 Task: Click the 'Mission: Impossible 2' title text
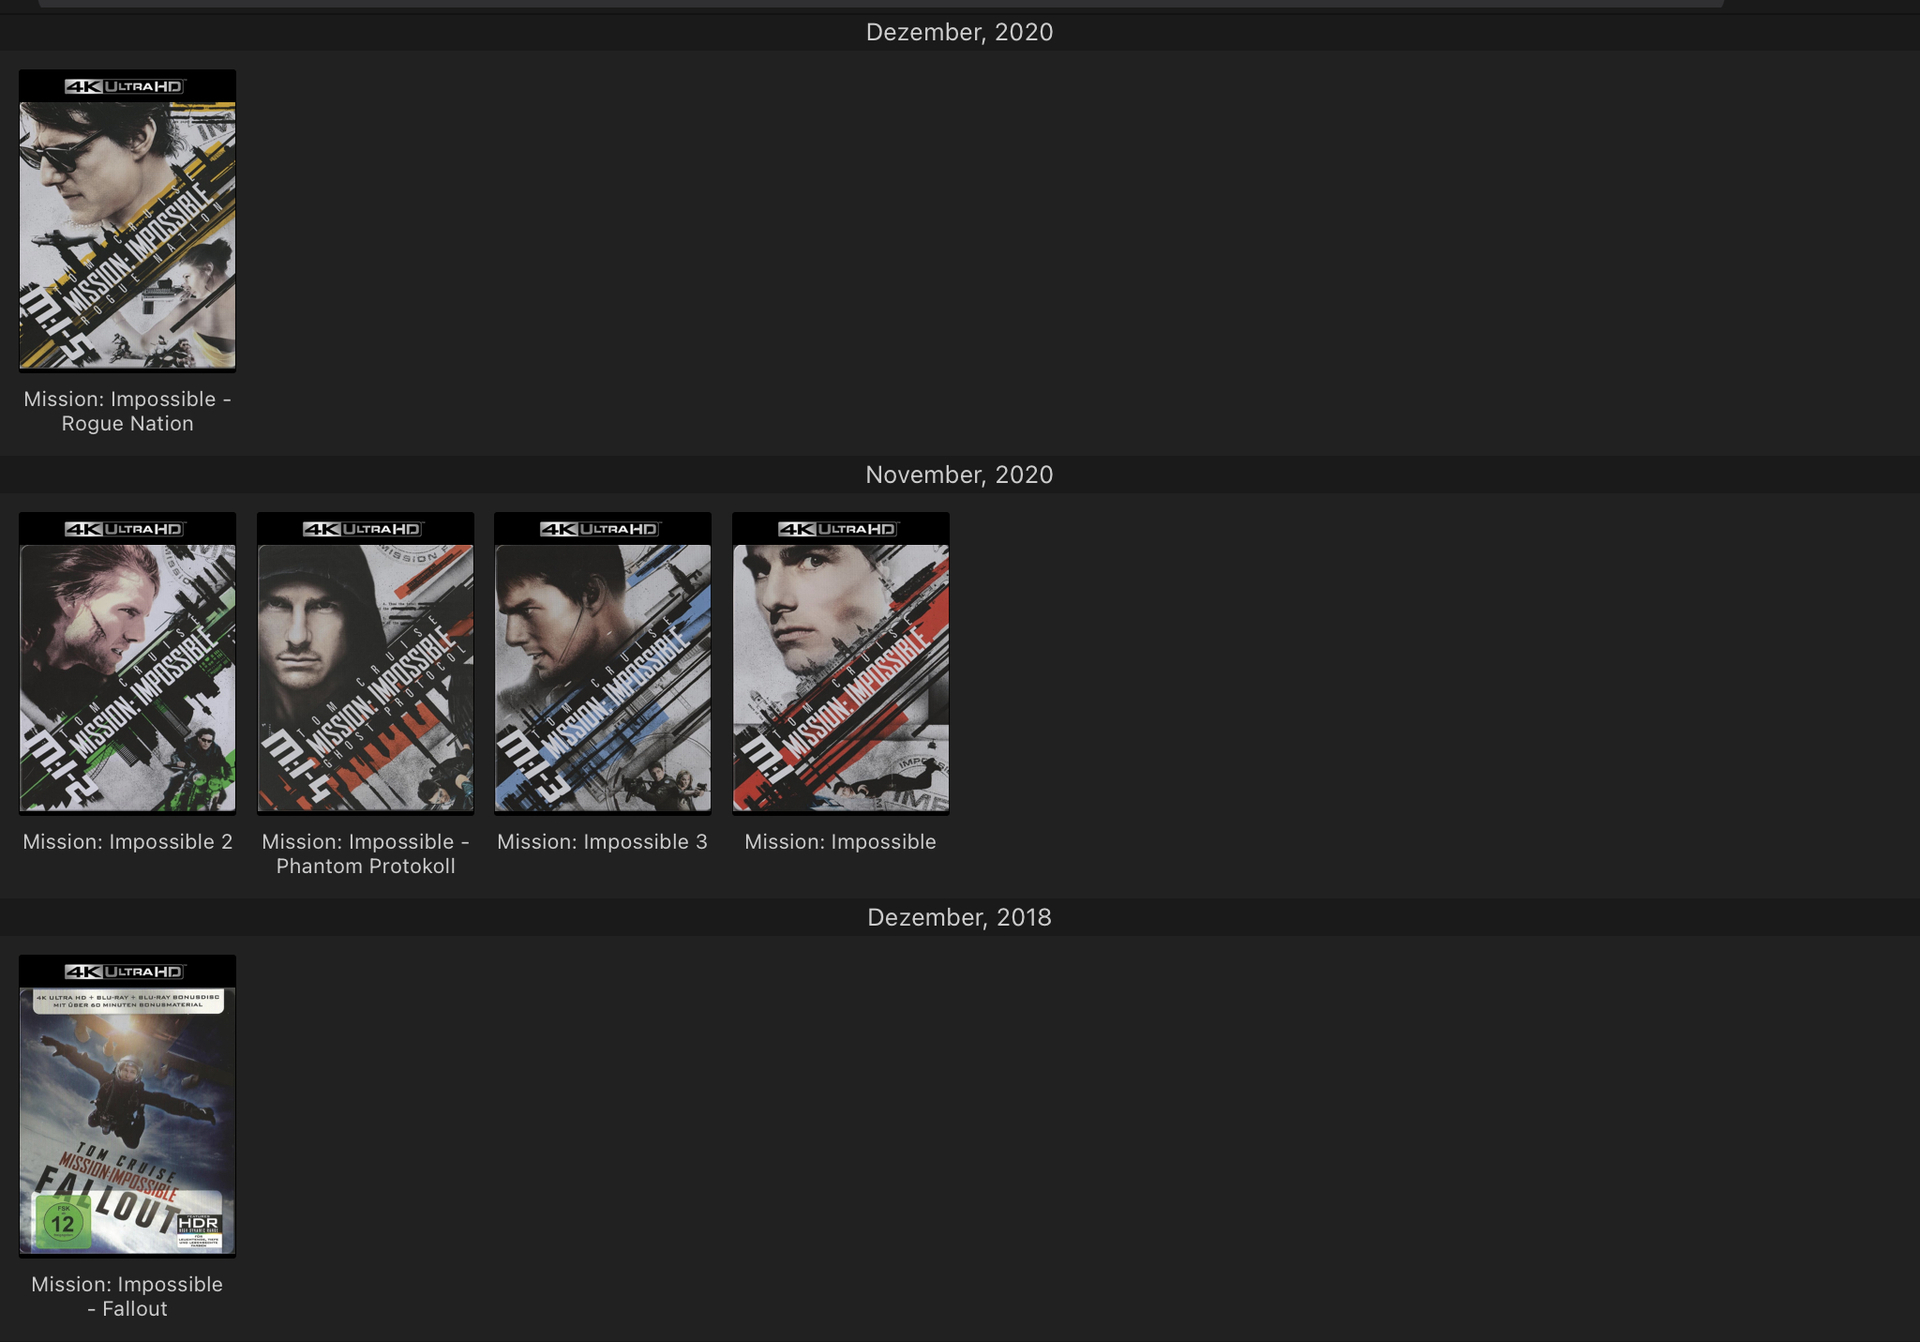127,842
